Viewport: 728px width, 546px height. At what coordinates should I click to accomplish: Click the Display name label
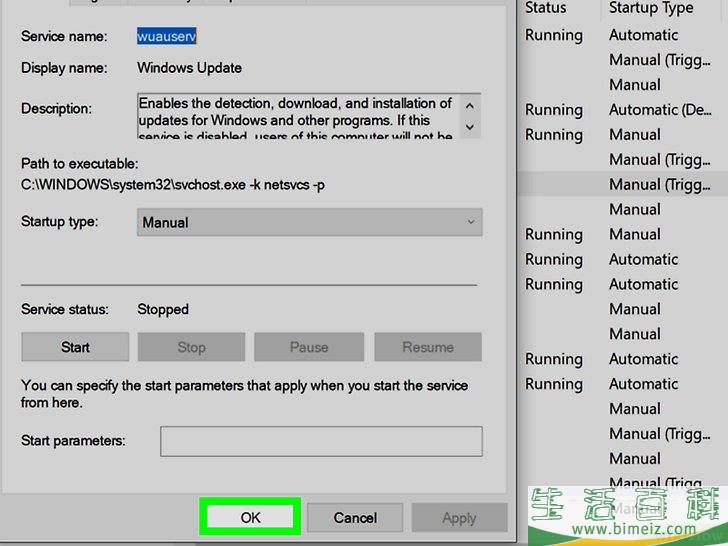point(64,68)
